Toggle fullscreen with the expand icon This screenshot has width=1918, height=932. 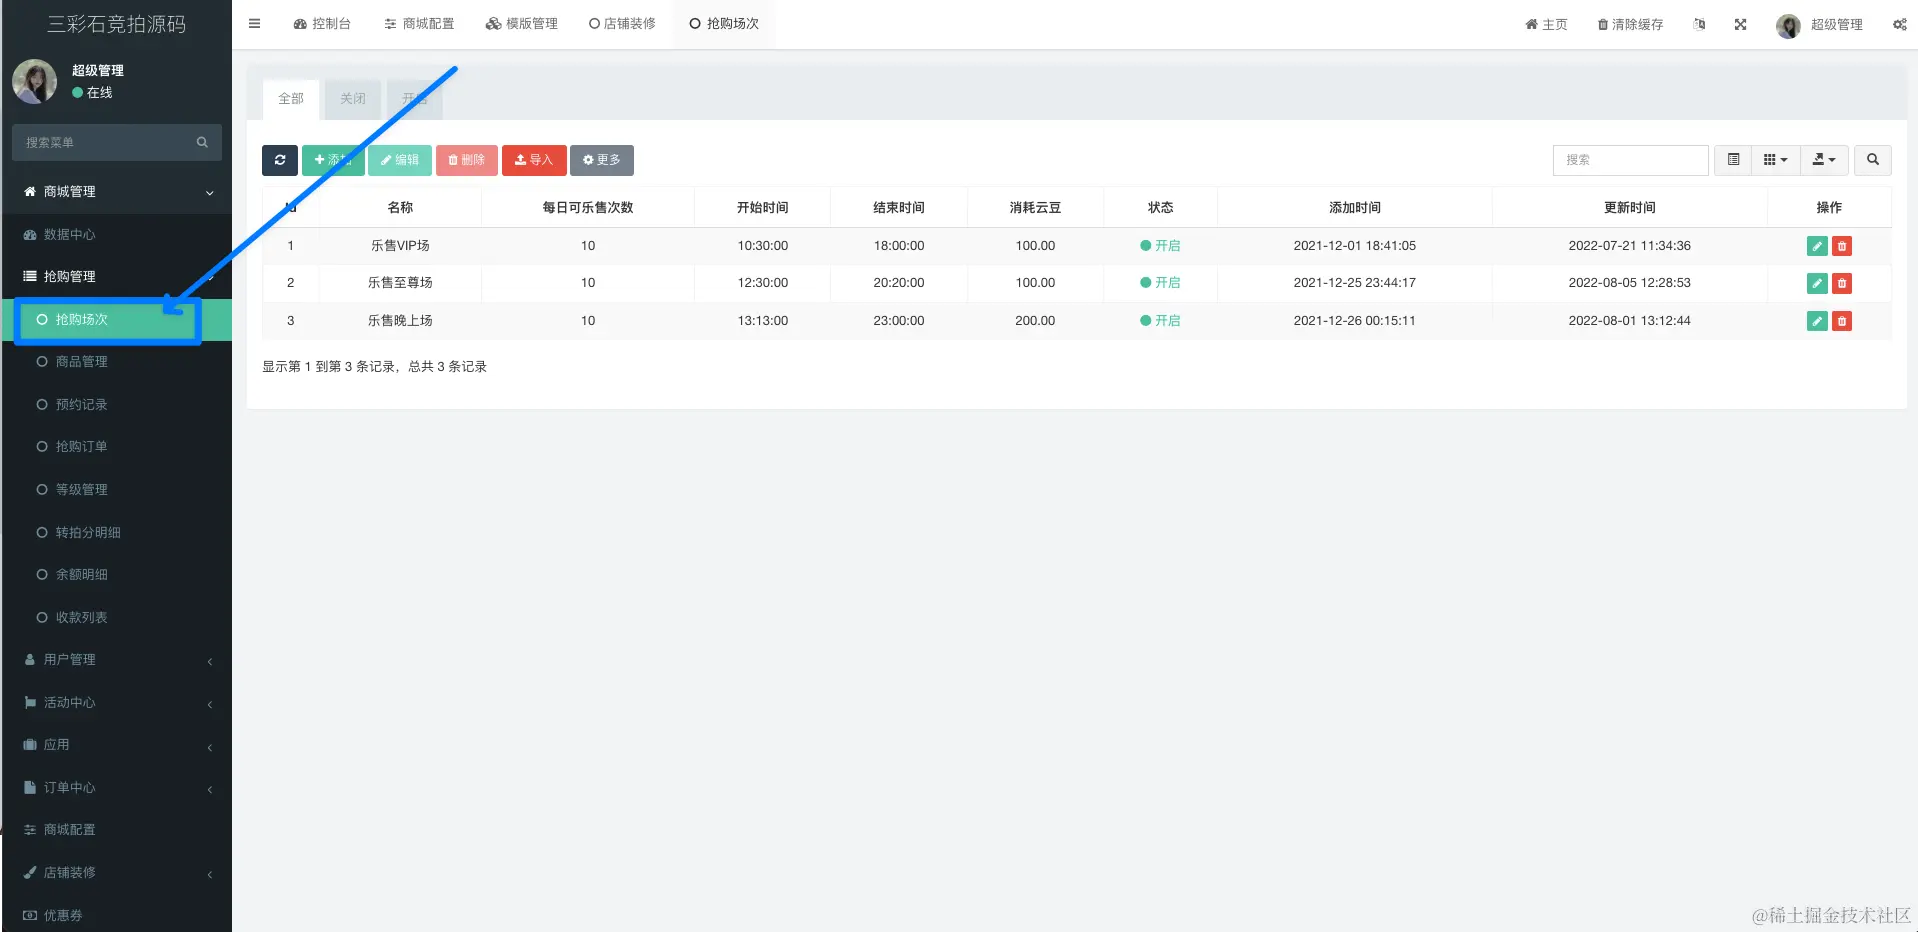coord(1740,24)
